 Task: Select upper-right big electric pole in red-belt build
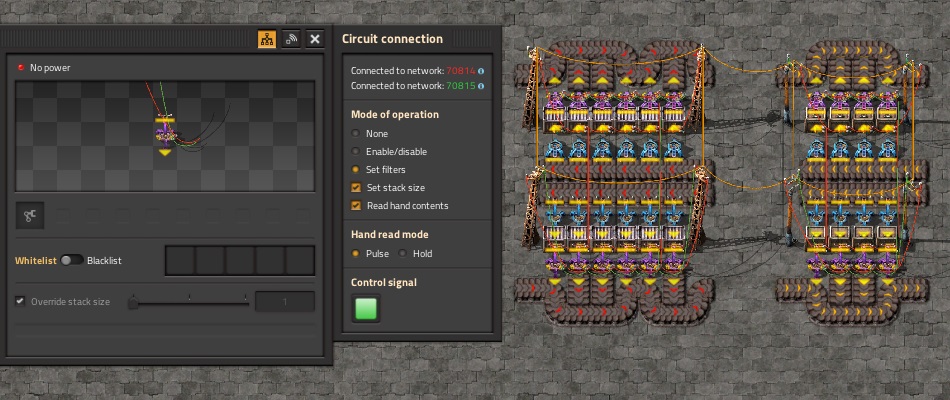click(x=700, y=88)
